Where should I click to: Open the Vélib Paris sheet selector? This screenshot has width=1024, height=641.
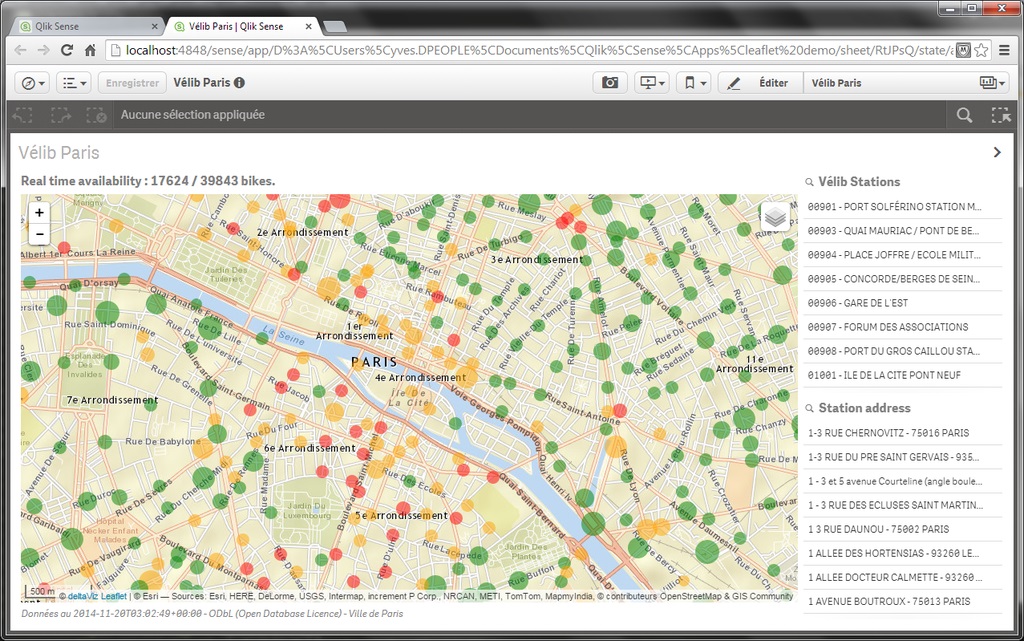pyautogui.click(x=908, y=83)
